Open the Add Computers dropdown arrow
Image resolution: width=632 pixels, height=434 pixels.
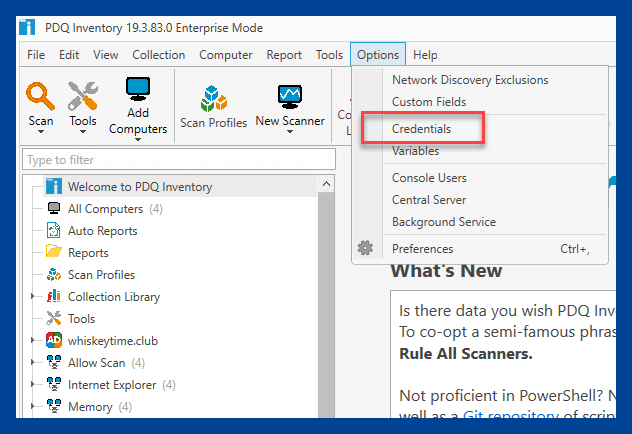(x=138, y=139)
